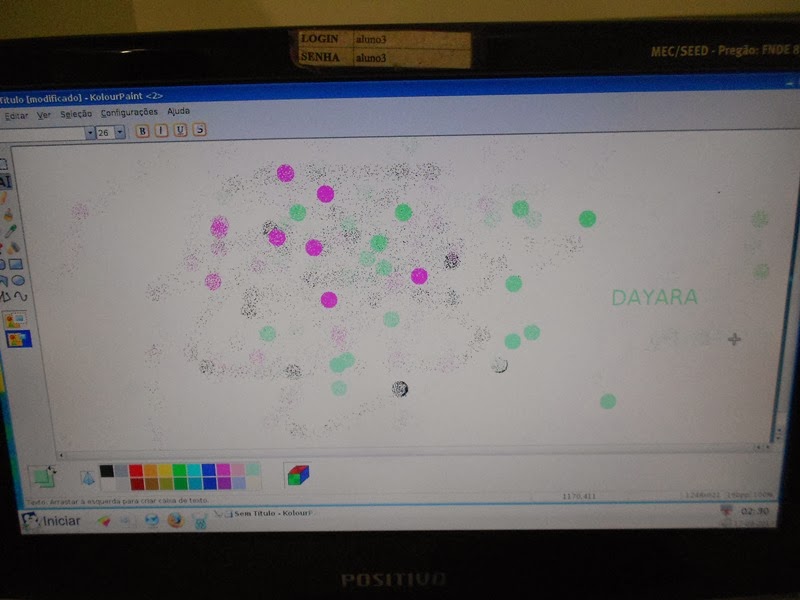Choose the filled Rectangle shape tool
Viewport: 800px width, 600px height.
pos(16,264)
